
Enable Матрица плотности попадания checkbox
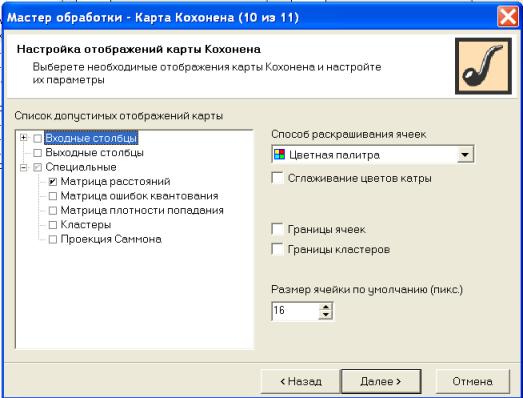pyautogui.click(x=53, y=211)
